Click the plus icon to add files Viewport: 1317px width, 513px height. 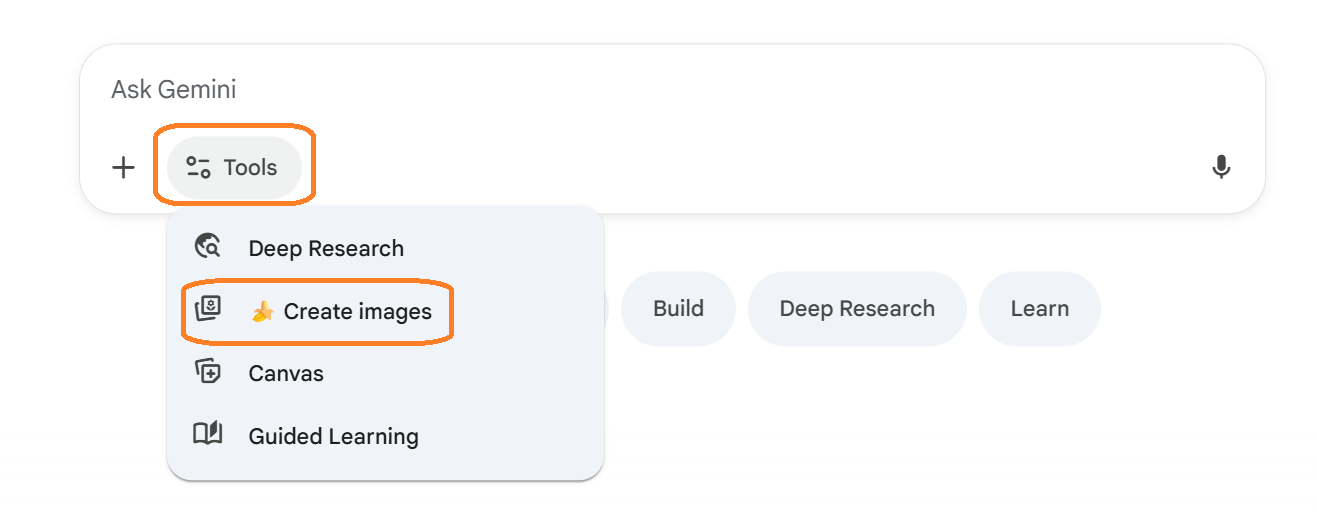[123, 167]
